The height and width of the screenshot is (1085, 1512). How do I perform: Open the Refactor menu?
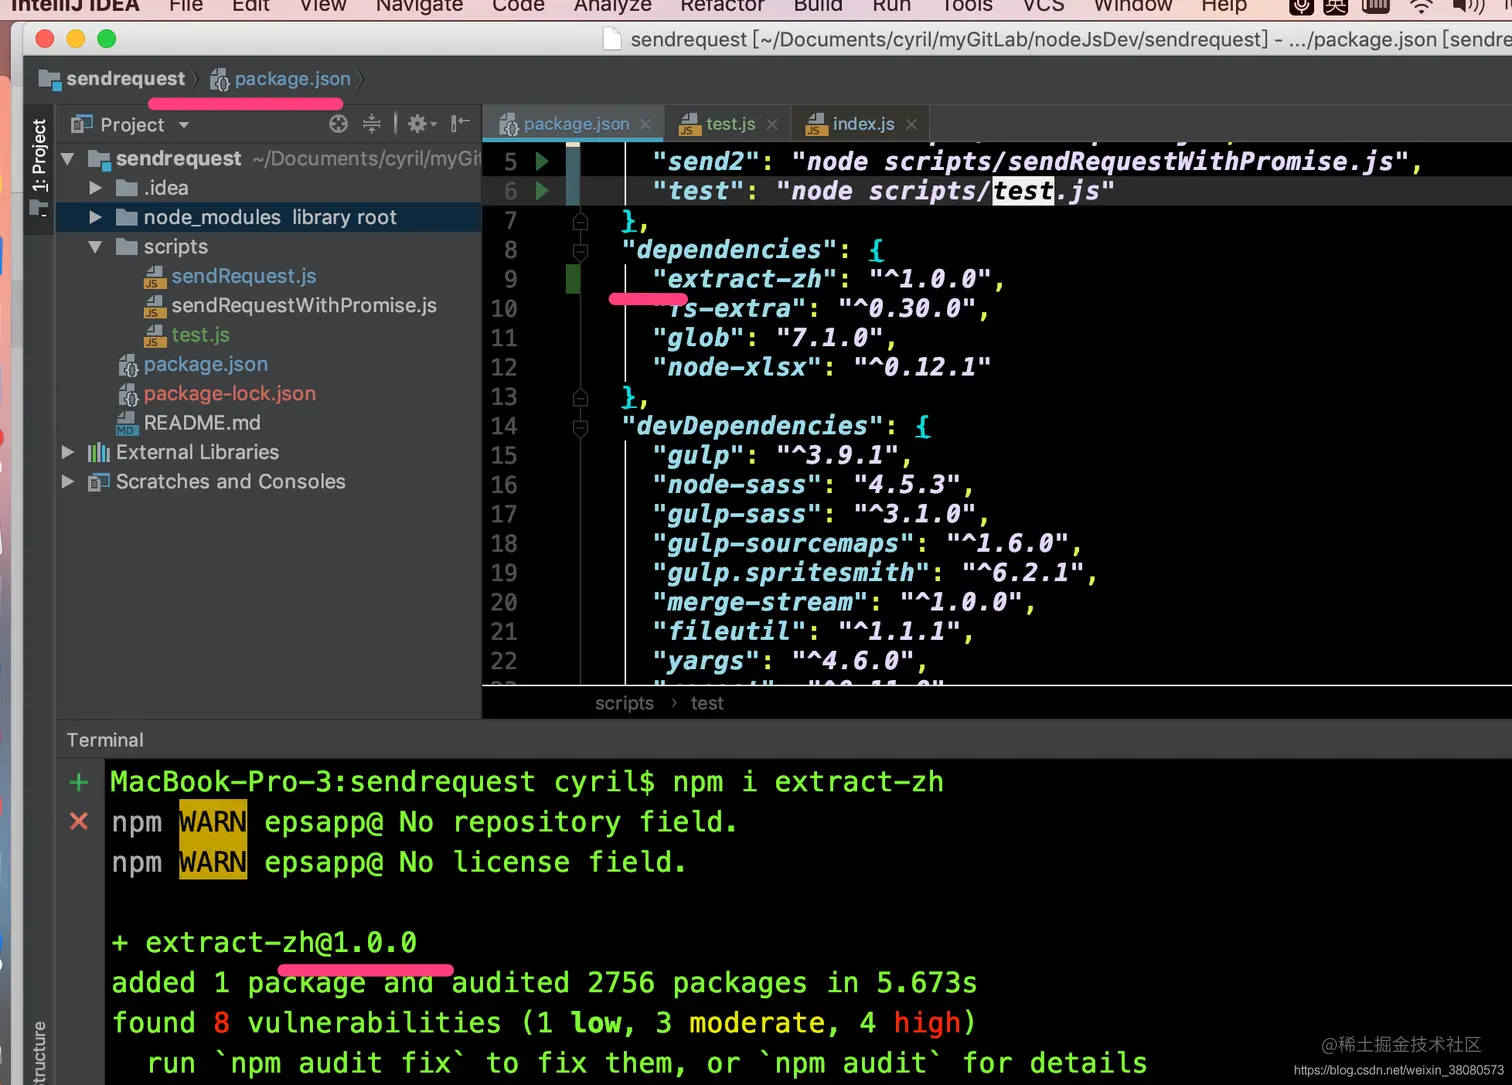click(x=722, y=6)
